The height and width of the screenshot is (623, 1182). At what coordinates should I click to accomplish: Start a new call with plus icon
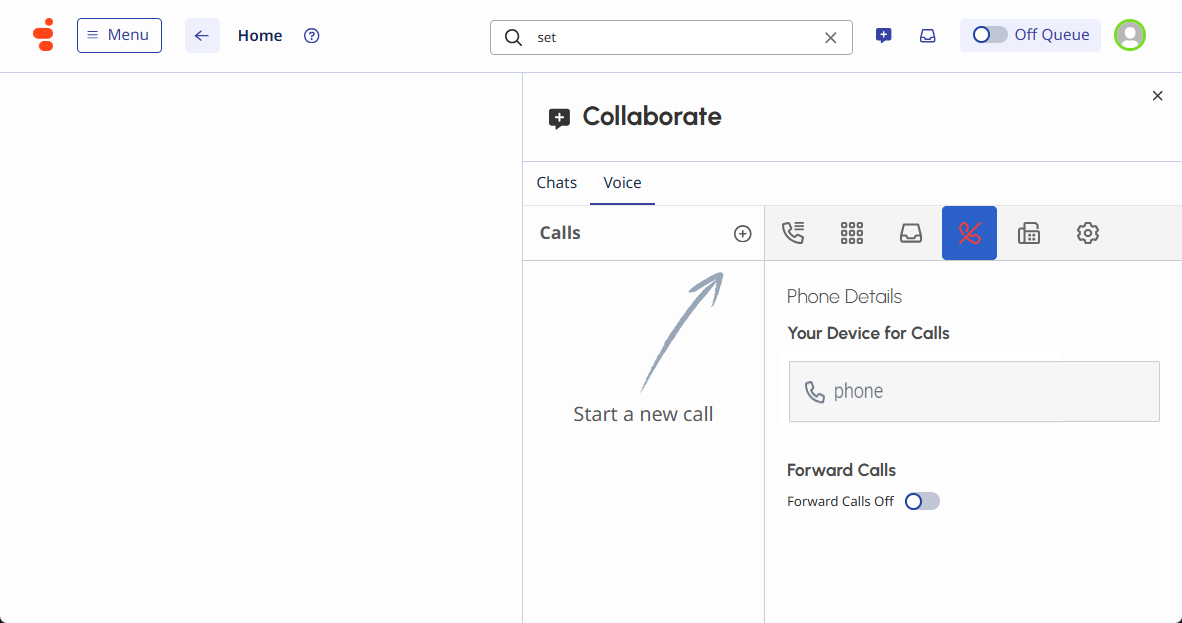point(742,233)
